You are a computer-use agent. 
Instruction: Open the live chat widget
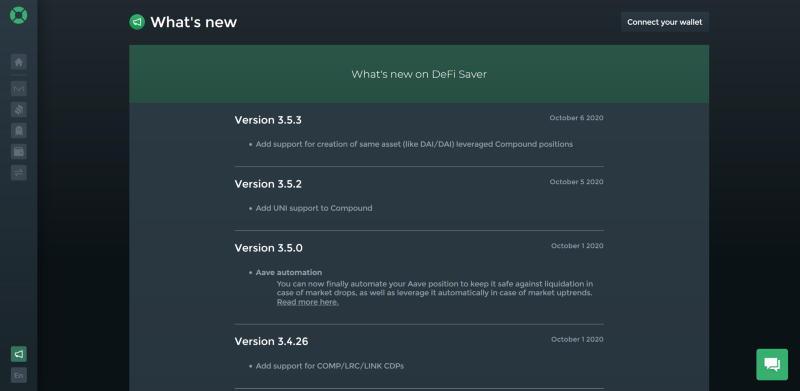tap(771, 364)
